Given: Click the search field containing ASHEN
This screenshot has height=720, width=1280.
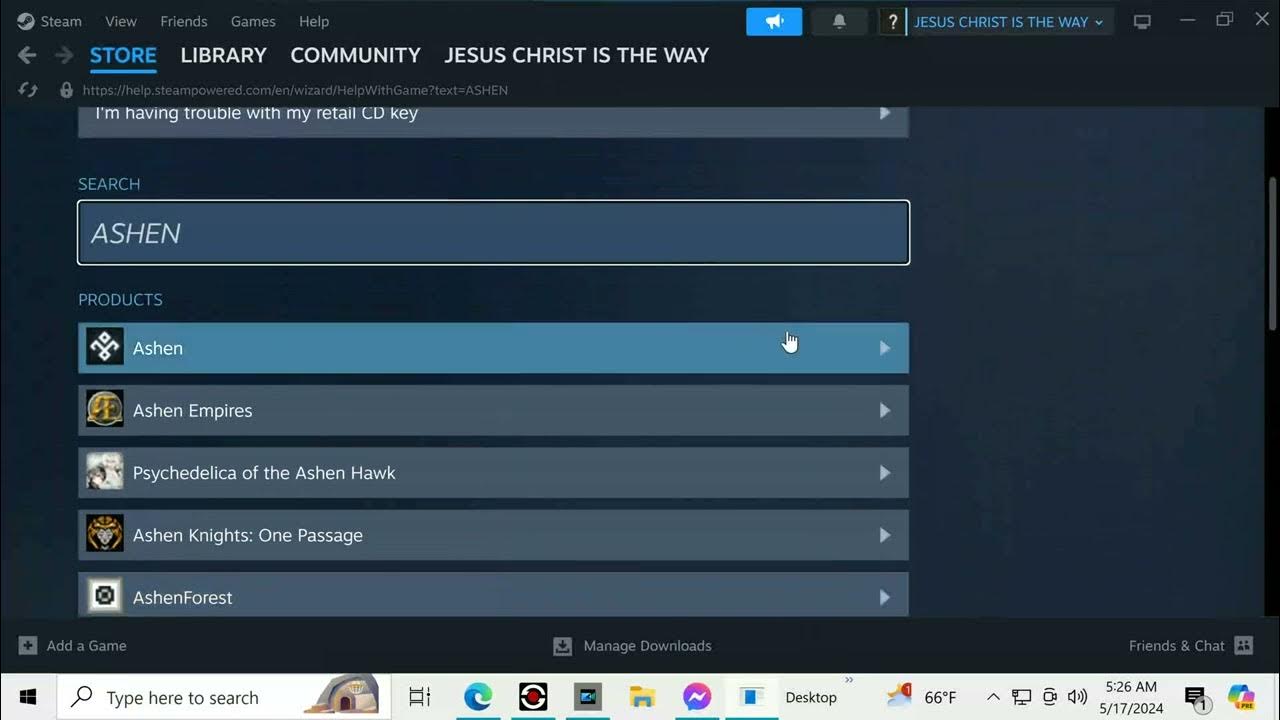Looking at the screenshot, I should [493, 233].
